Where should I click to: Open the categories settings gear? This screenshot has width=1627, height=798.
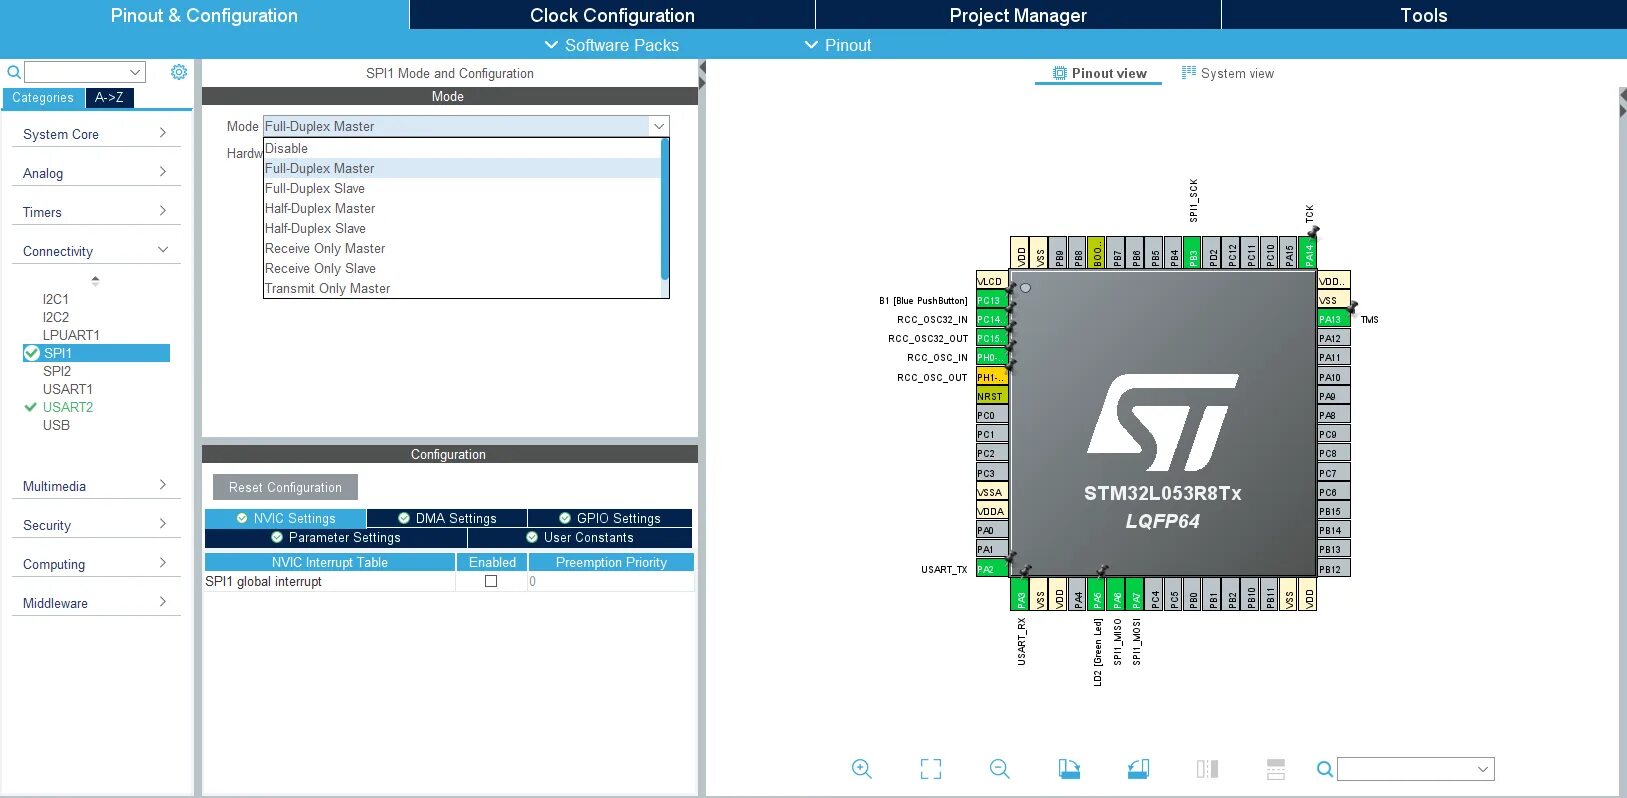tap(179, 72)
